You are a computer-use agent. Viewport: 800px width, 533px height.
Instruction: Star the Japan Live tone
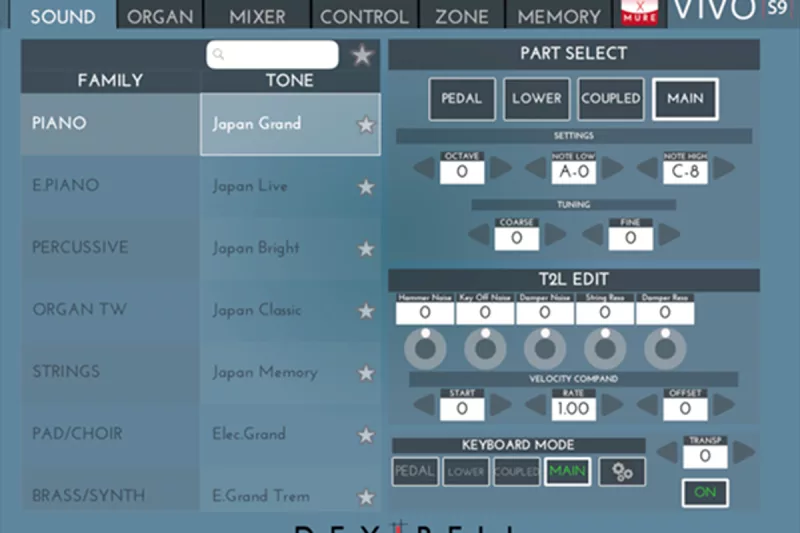[366, 187]
